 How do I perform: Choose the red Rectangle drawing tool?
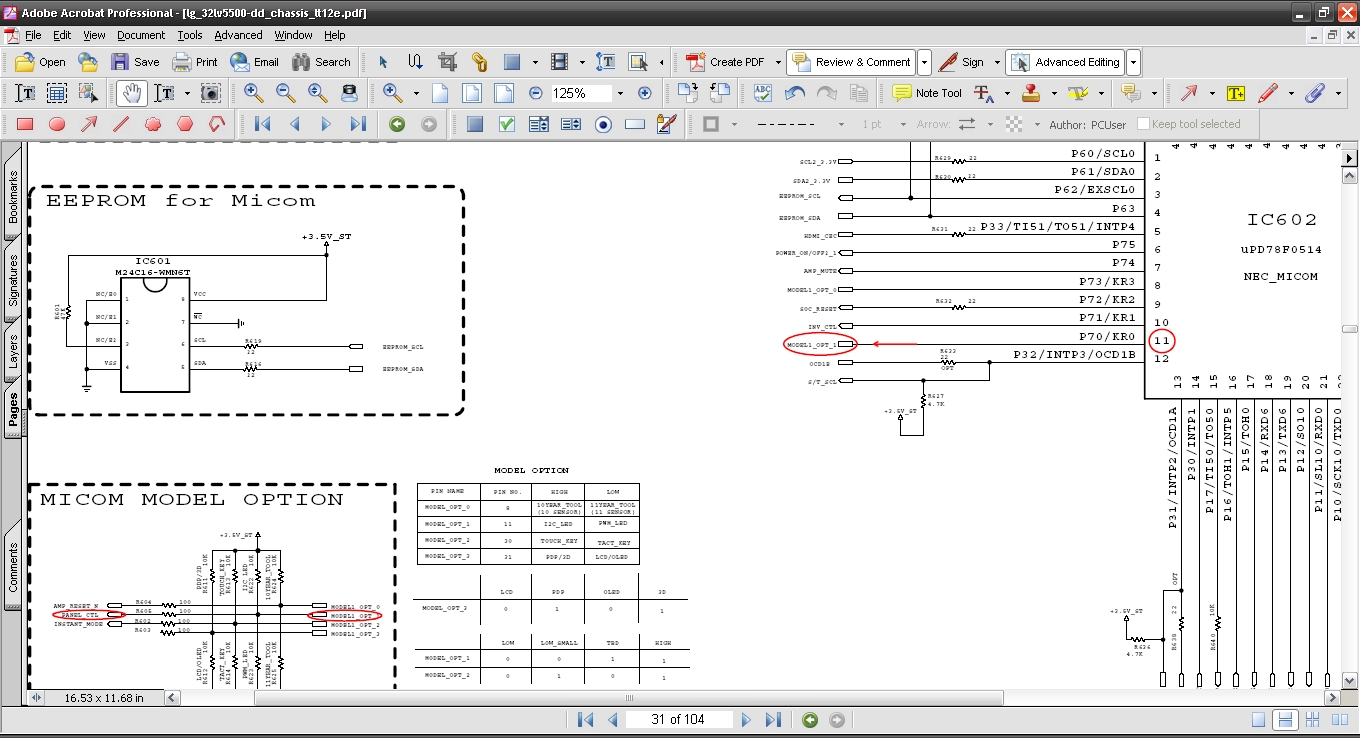click(25, 125)
